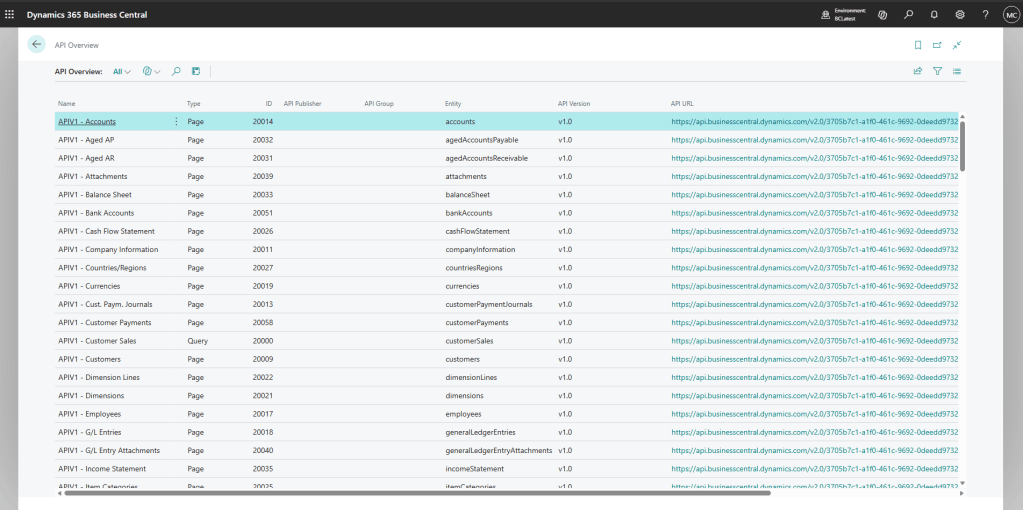Select the APIV1 - Attachments row
Image resolution: width=1023 pixels, height=510 pixels.
point(506,176)
